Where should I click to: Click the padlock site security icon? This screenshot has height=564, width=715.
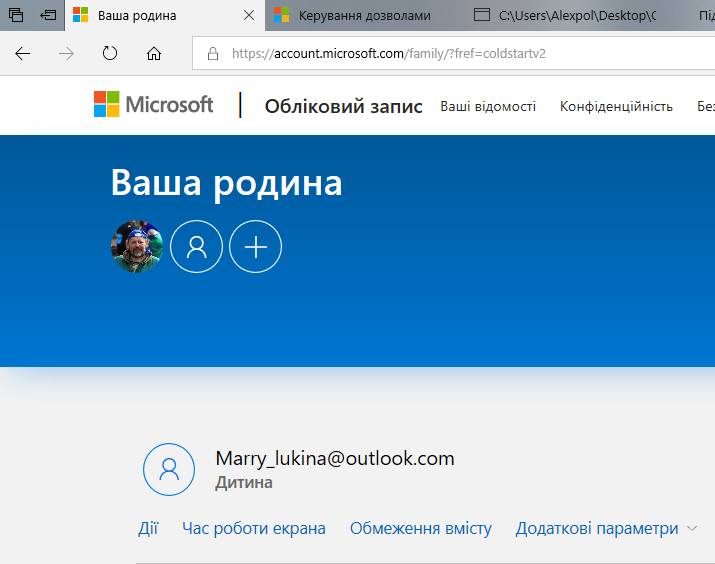pos(212,54)
